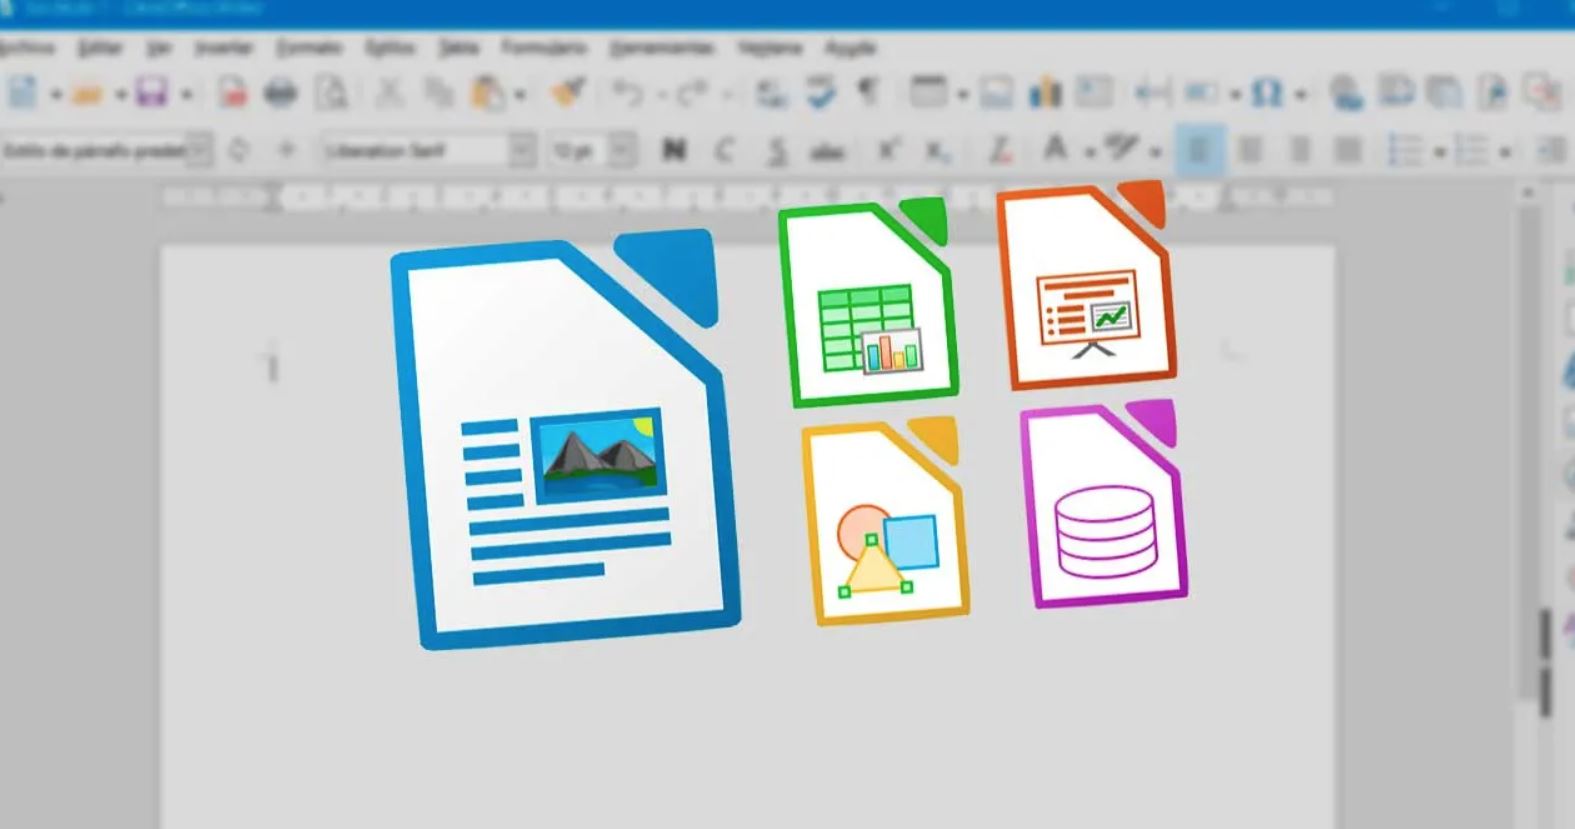The height and width of the screenshot is (829, 1575).
Task: Toggle unordered bullet list
Action: pyautogui.click(x=1405, y=151)
